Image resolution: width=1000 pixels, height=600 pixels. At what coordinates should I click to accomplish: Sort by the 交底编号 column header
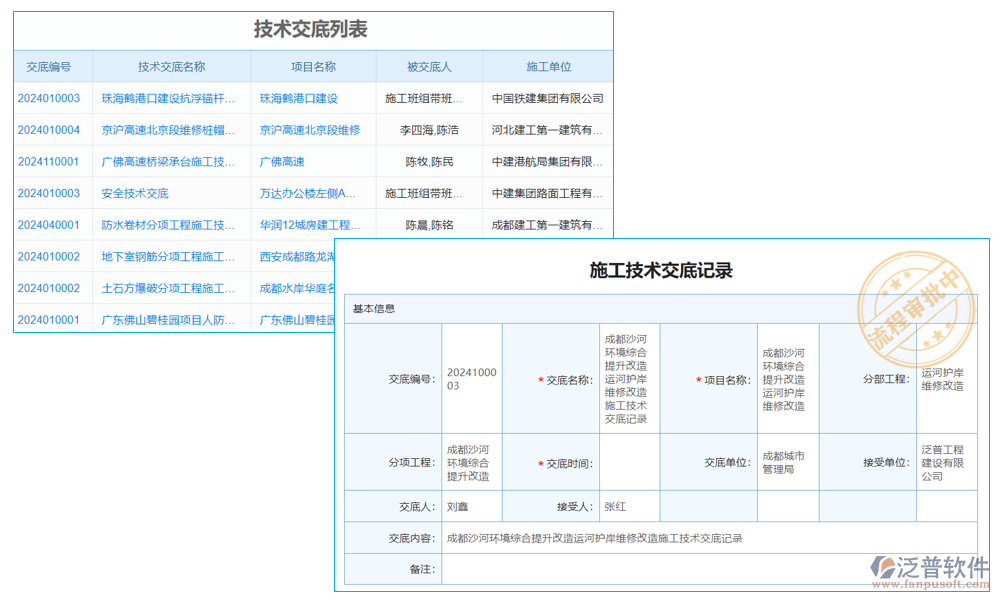point(49,66)
